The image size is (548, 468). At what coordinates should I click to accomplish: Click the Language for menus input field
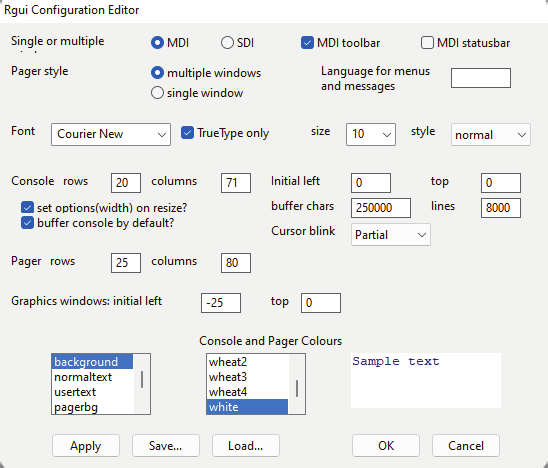[x=481, y=78]
